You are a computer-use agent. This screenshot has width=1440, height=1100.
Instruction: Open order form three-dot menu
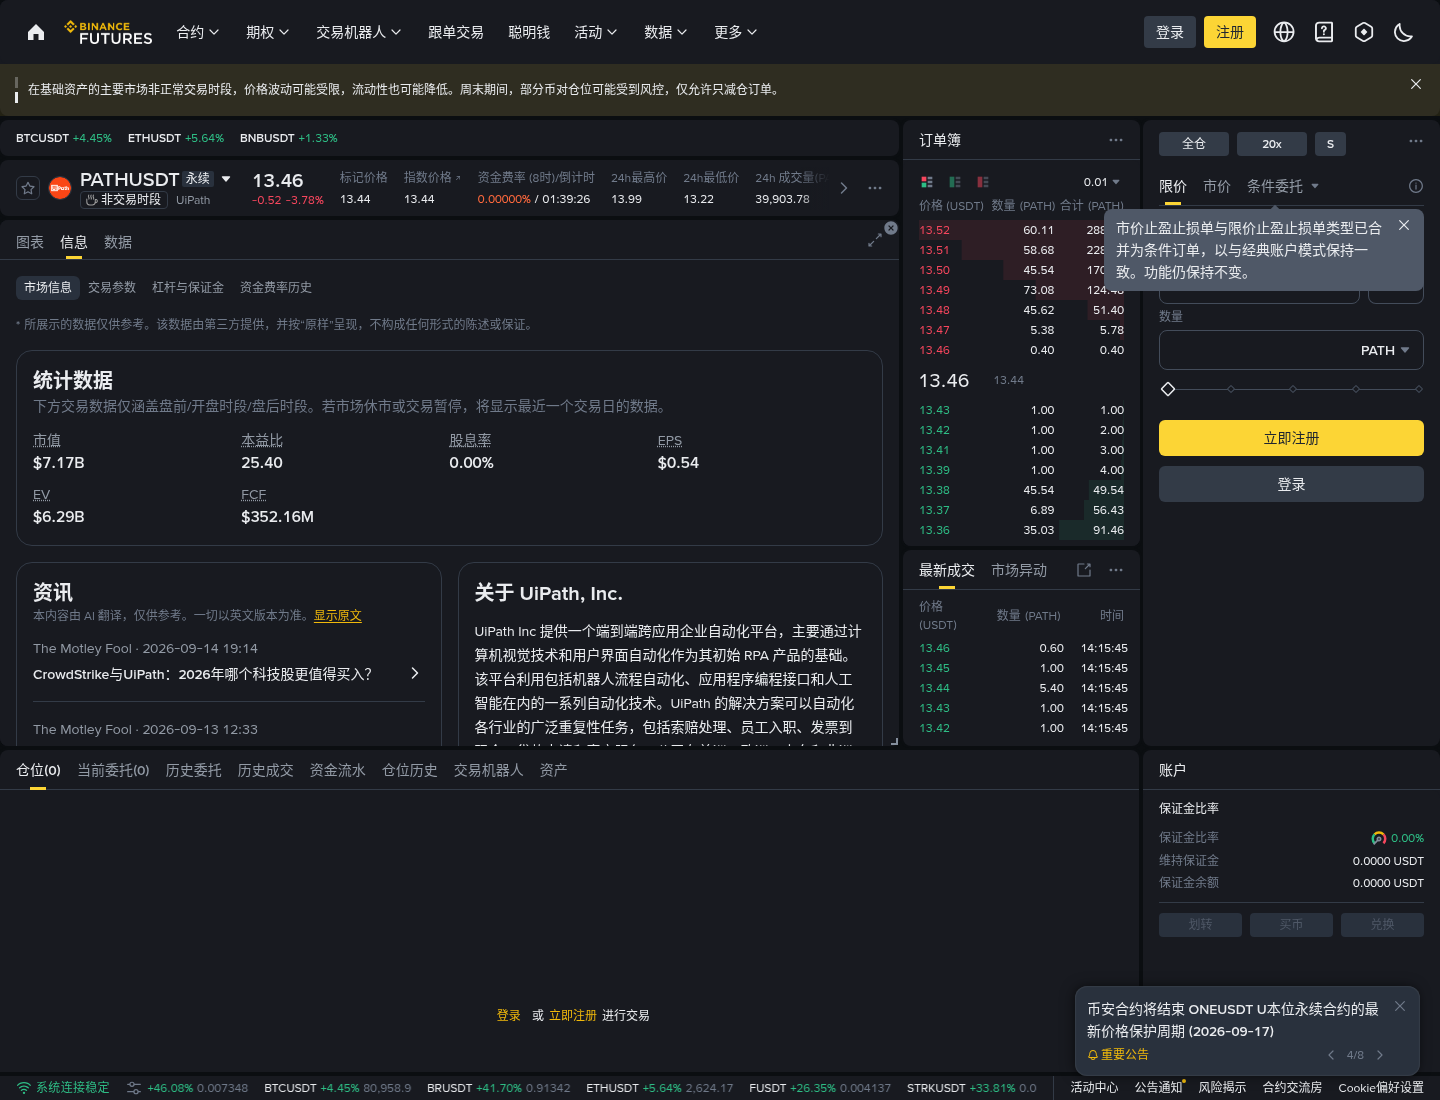(x=1416, y=141)
